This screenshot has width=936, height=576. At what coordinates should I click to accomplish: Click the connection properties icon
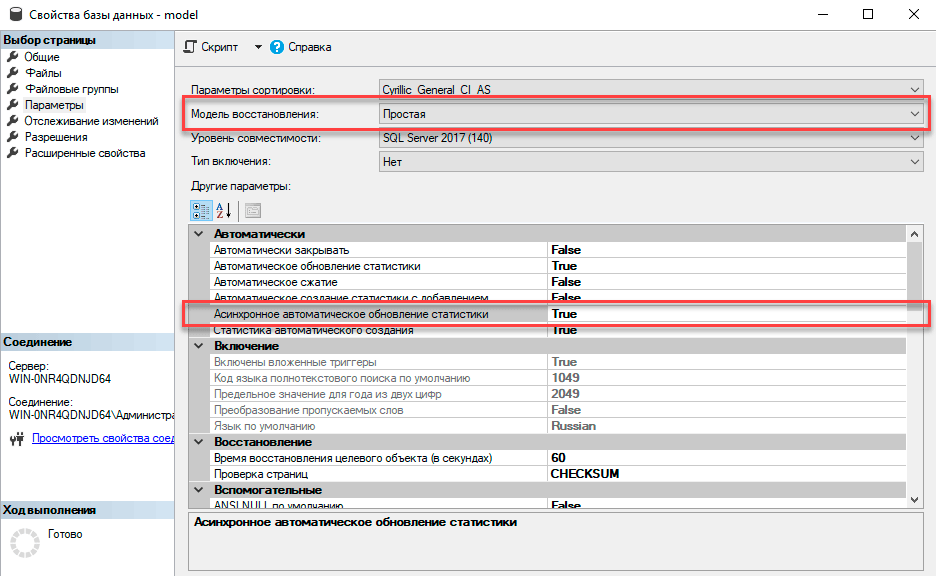[17, 438]
